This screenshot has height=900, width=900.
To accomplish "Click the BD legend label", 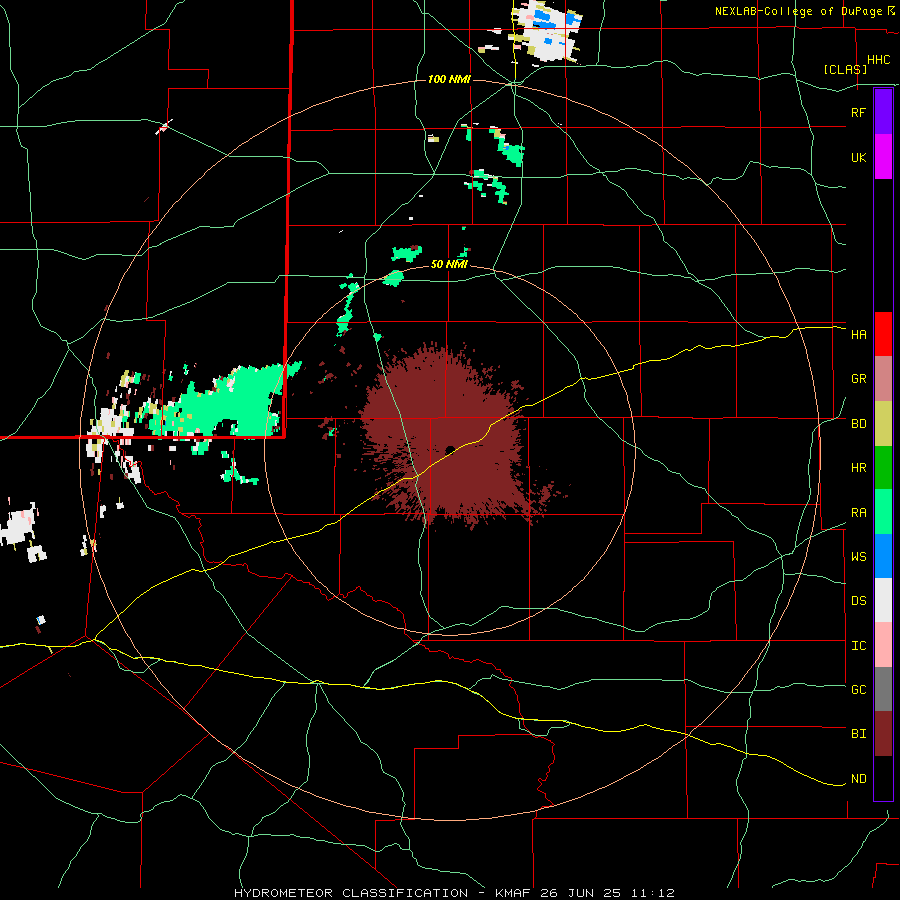I will click(x=858, y=424).
